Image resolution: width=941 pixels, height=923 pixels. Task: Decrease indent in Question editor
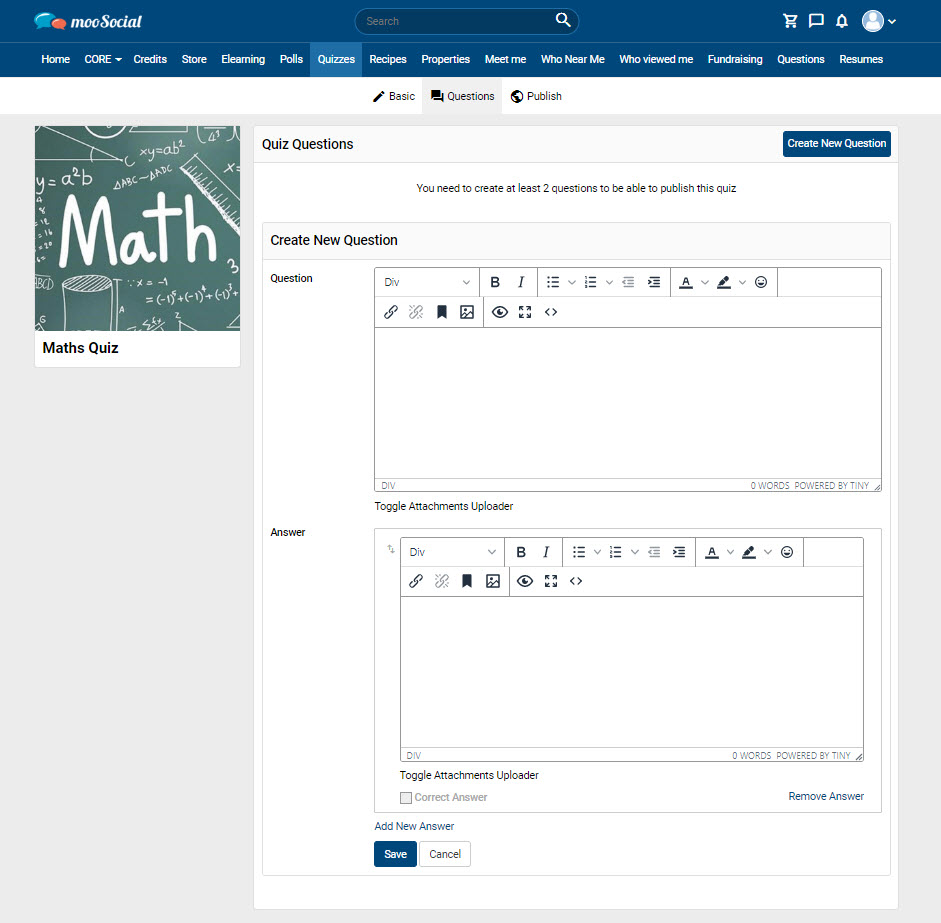coord(628,282)
